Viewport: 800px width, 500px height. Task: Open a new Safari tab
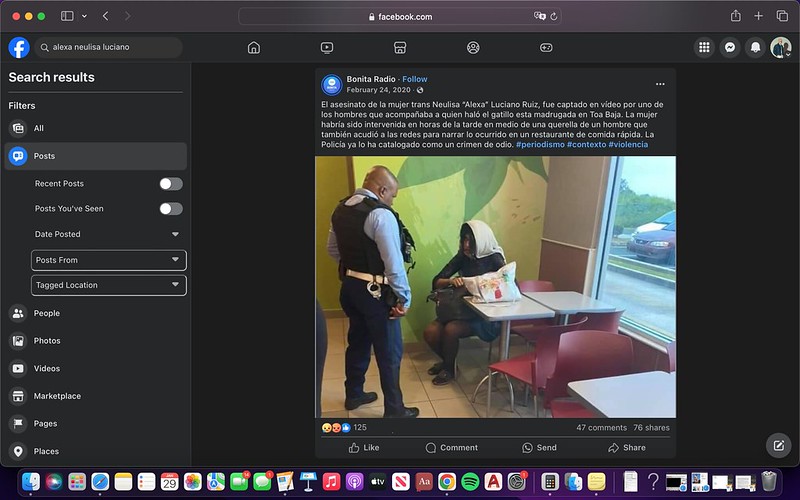coord(759,16)
